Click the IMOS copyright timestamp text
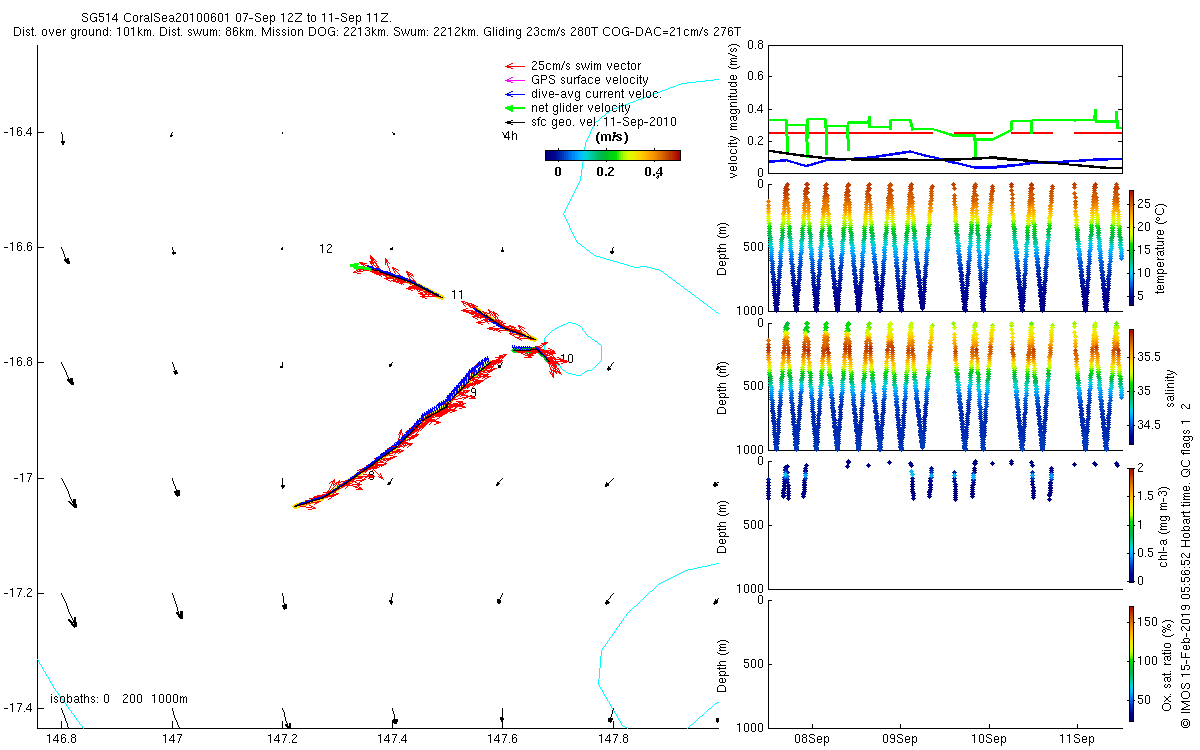Viewport: 1200px width, 750px height. point(1185,564)
